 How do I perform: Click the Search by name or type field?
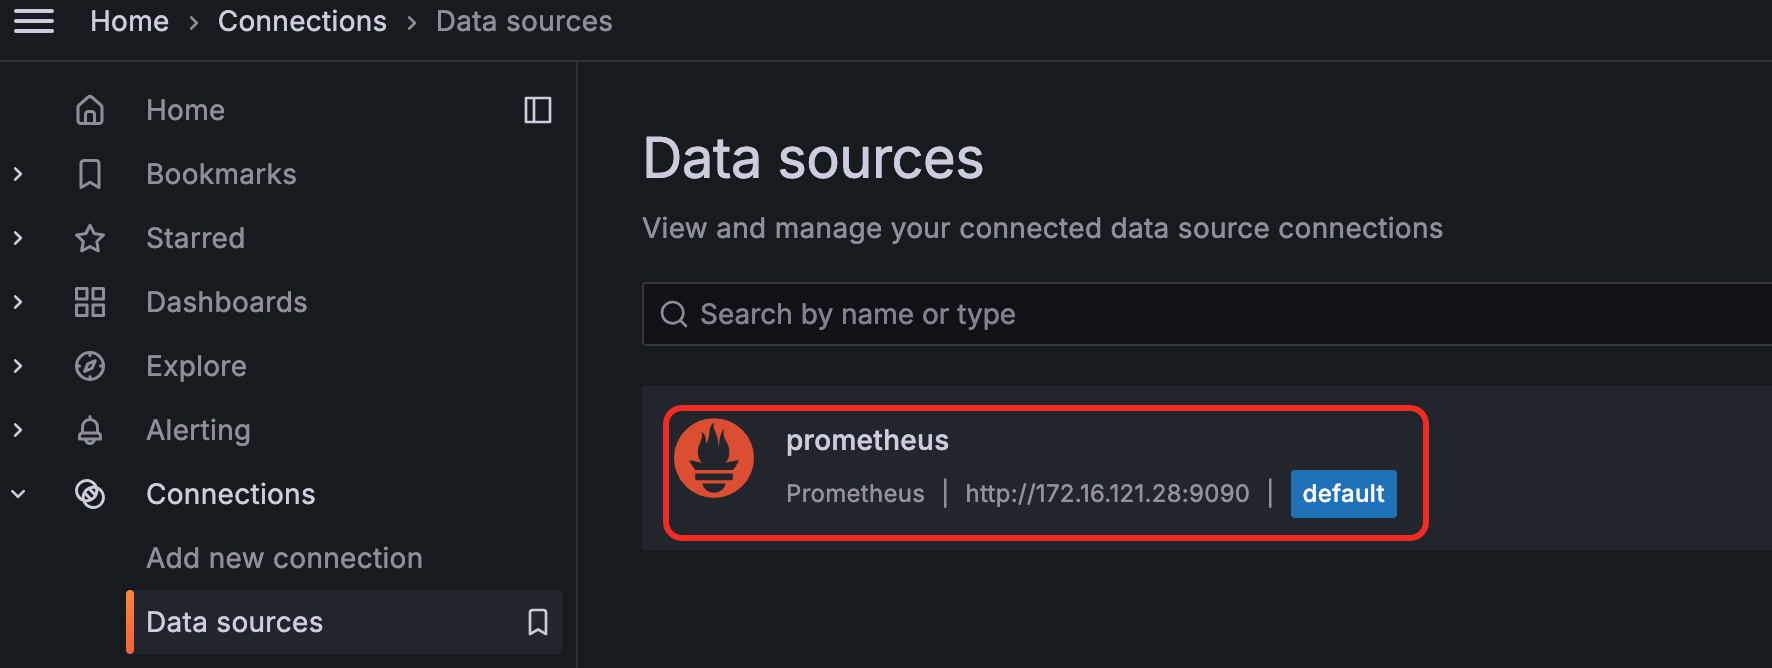pos(1200,314)
